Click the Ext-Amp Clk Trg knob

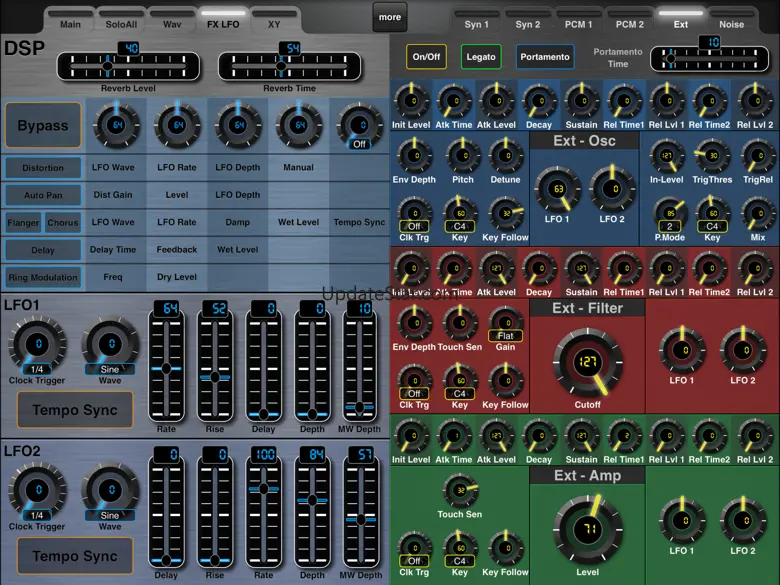click(414, 549)
